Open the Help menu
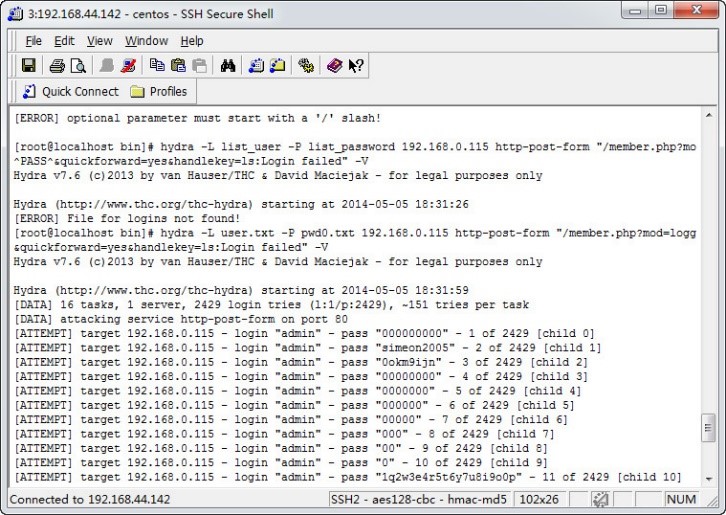 coord(192,41)
